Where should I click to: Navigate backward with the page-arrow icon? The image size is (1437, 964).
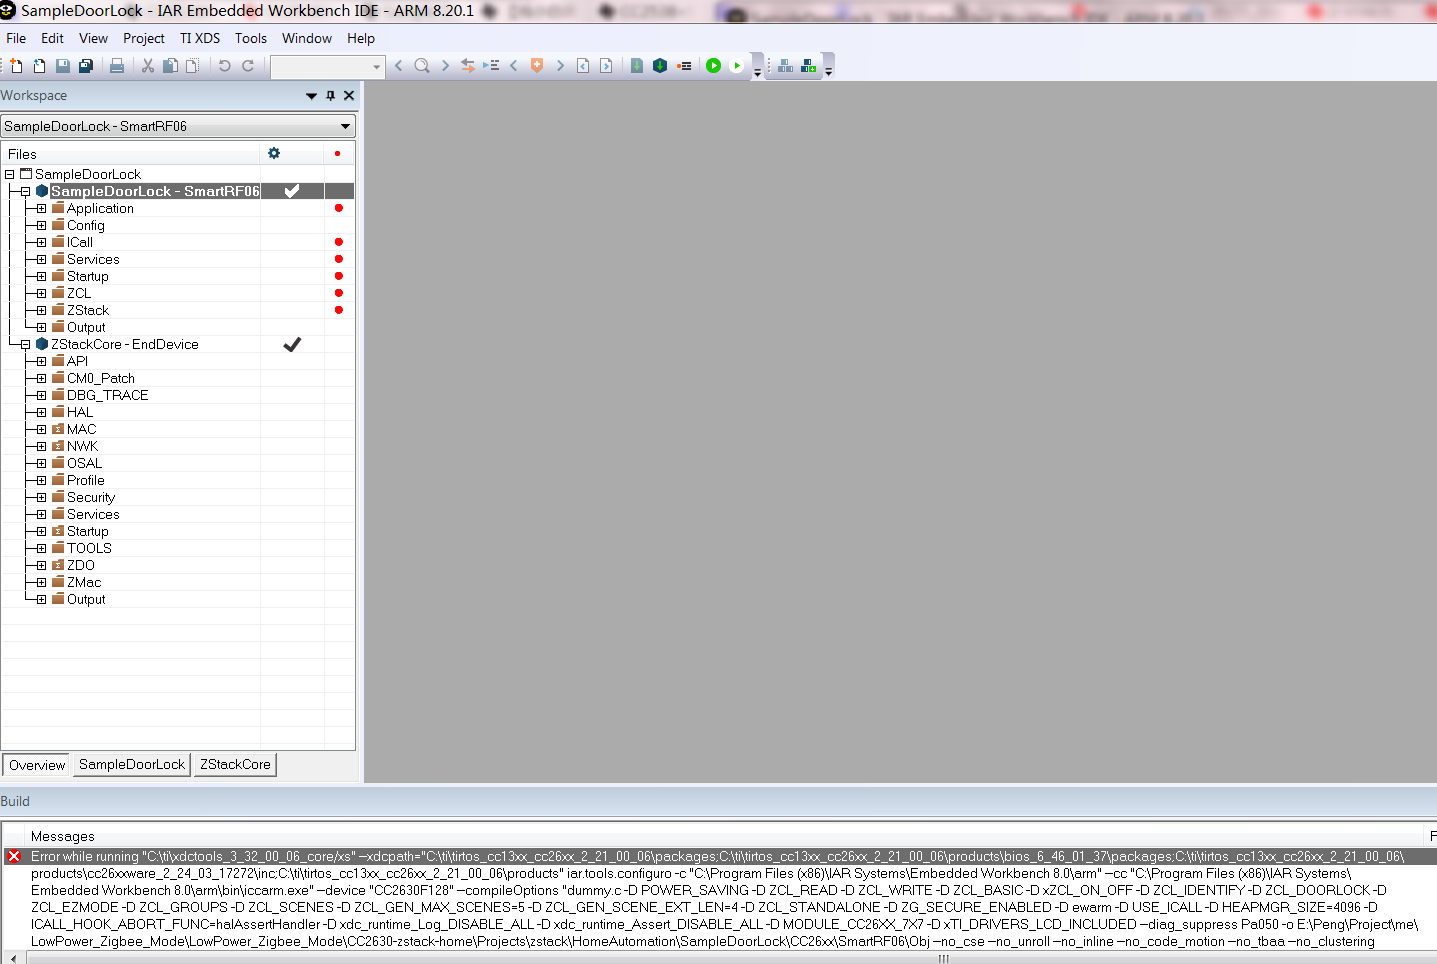tap(583, 66)
